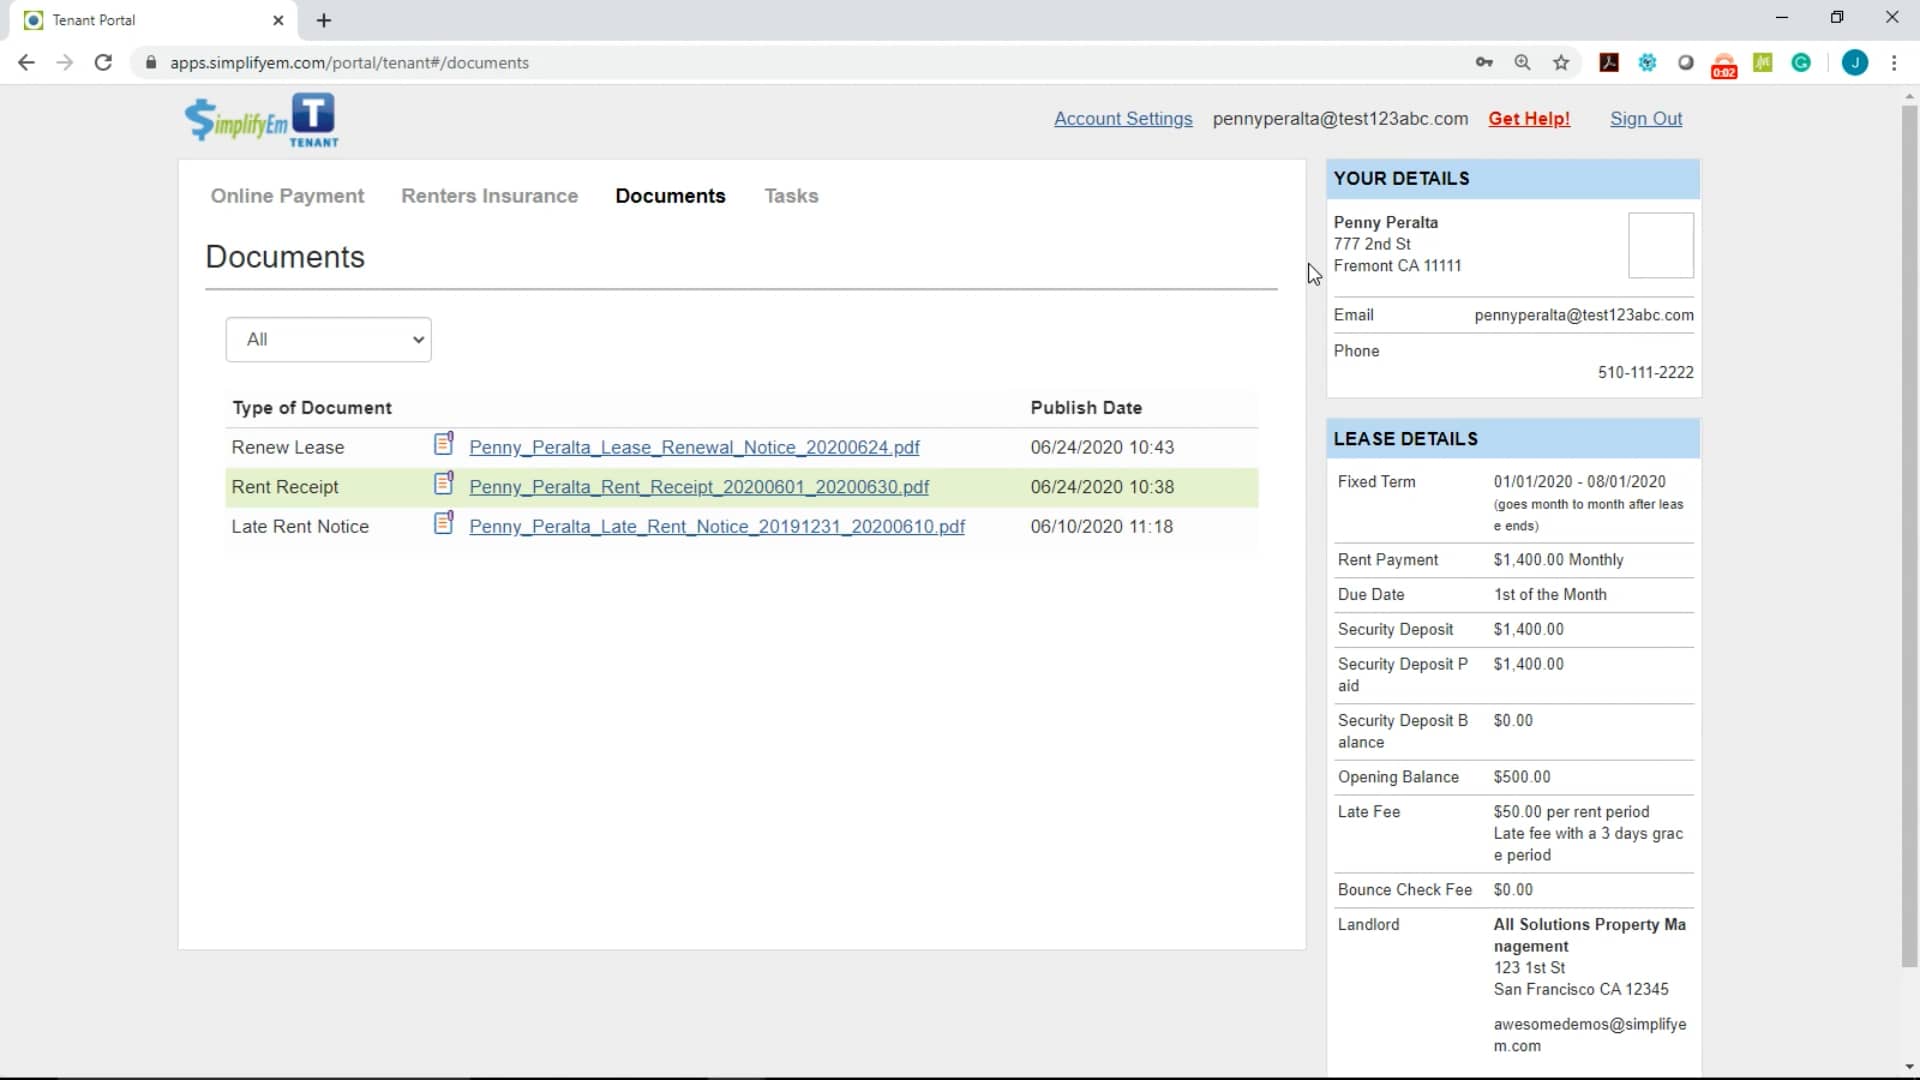This screenshot has width=1920, height=1080.
Task: Switch to the Online Payment tab
Action: pyautogui.click(x=287, y=196)
